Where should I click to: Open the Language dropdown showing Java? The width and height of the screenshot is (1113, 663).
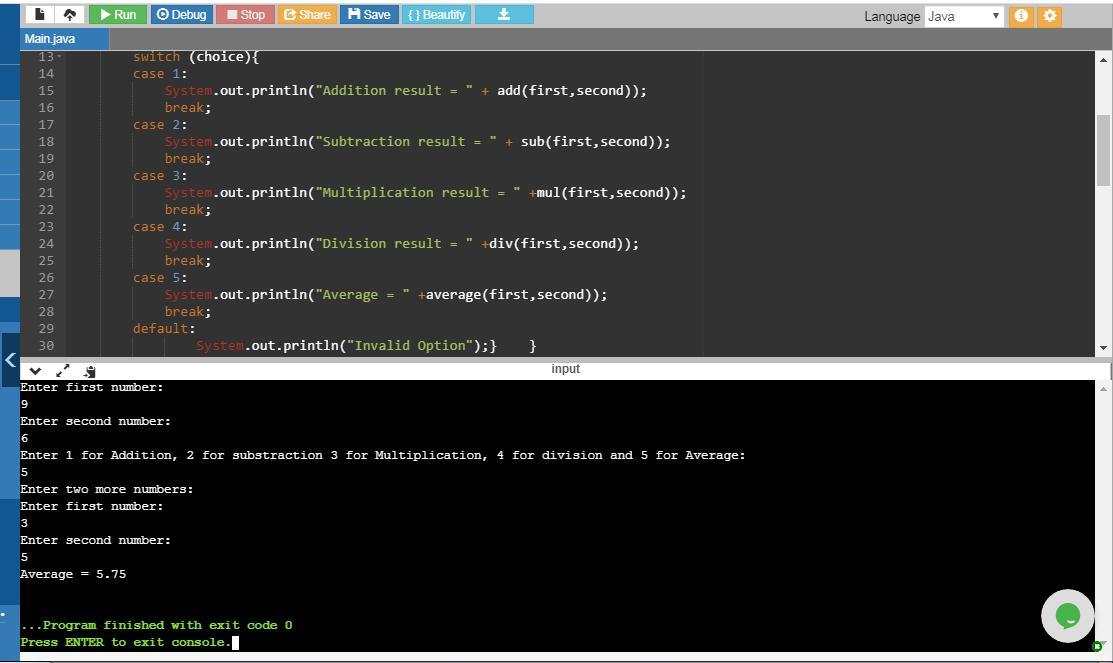point(964,16)
